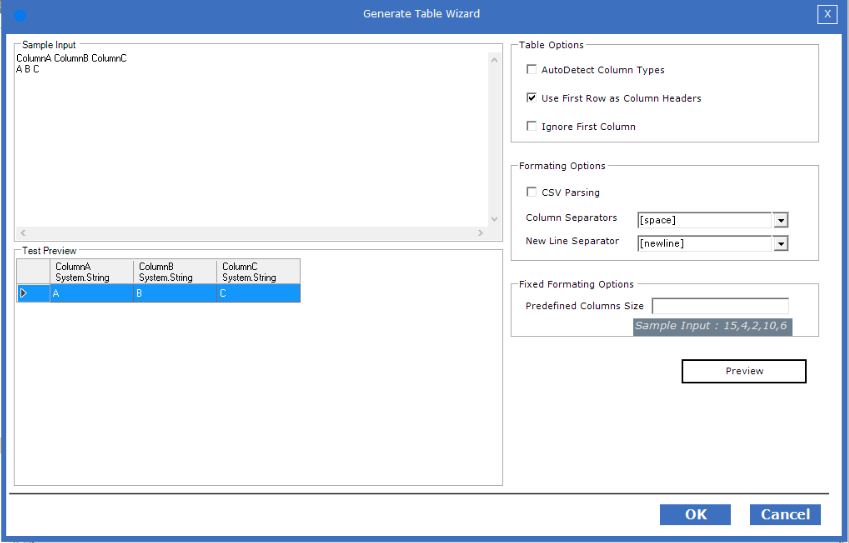Enable AutoDetect Column Types checkbox

point(531,70)
